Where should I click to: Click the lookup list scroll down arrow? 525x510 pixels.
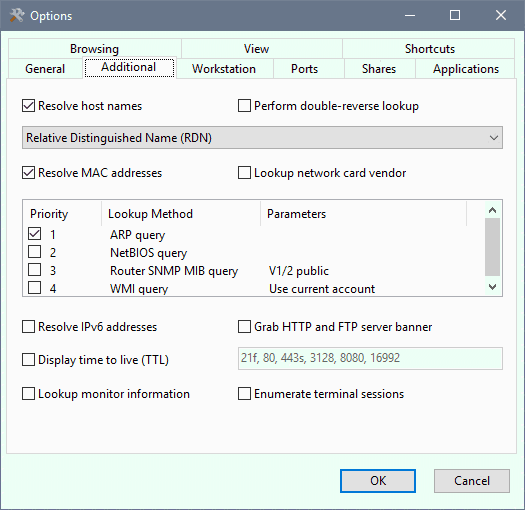point(493,287)
